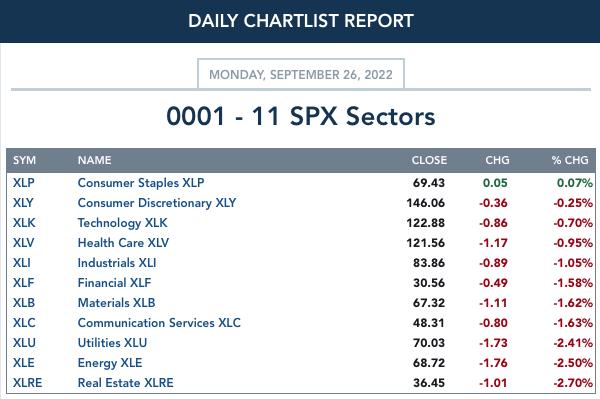Viewport: 600px width, 399px height.
Task: Select Real Estate XLRE name link
Action: click(x=126, y=383)
